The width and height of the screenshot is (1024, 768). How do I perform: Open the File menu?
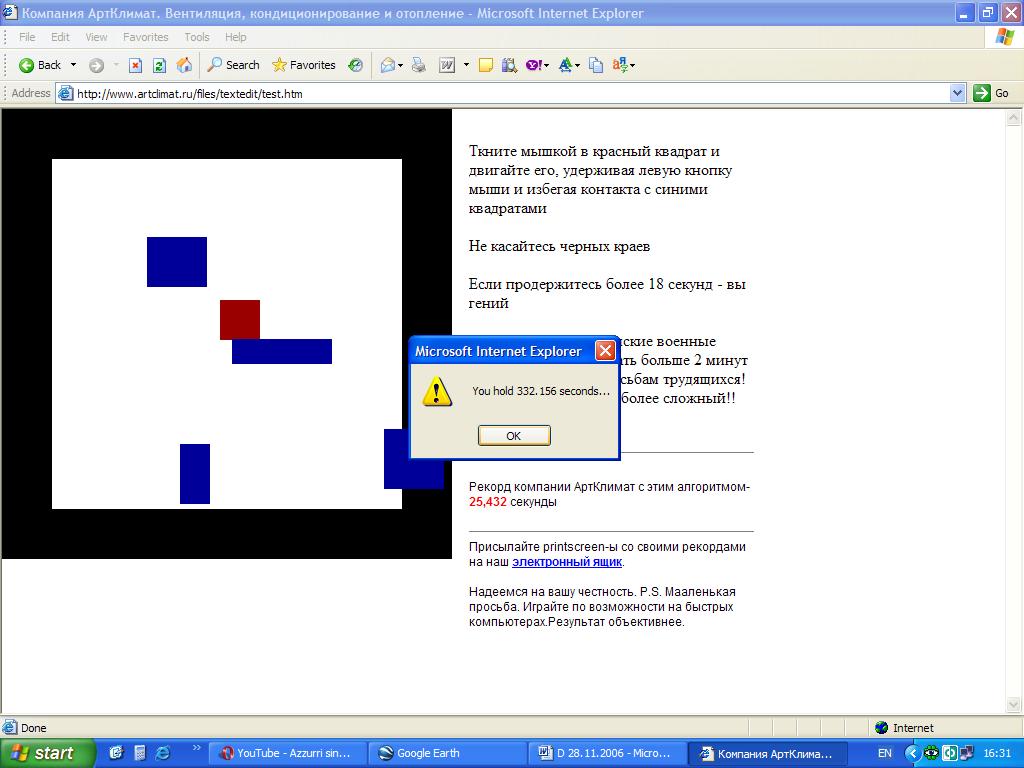pos(27,37)
